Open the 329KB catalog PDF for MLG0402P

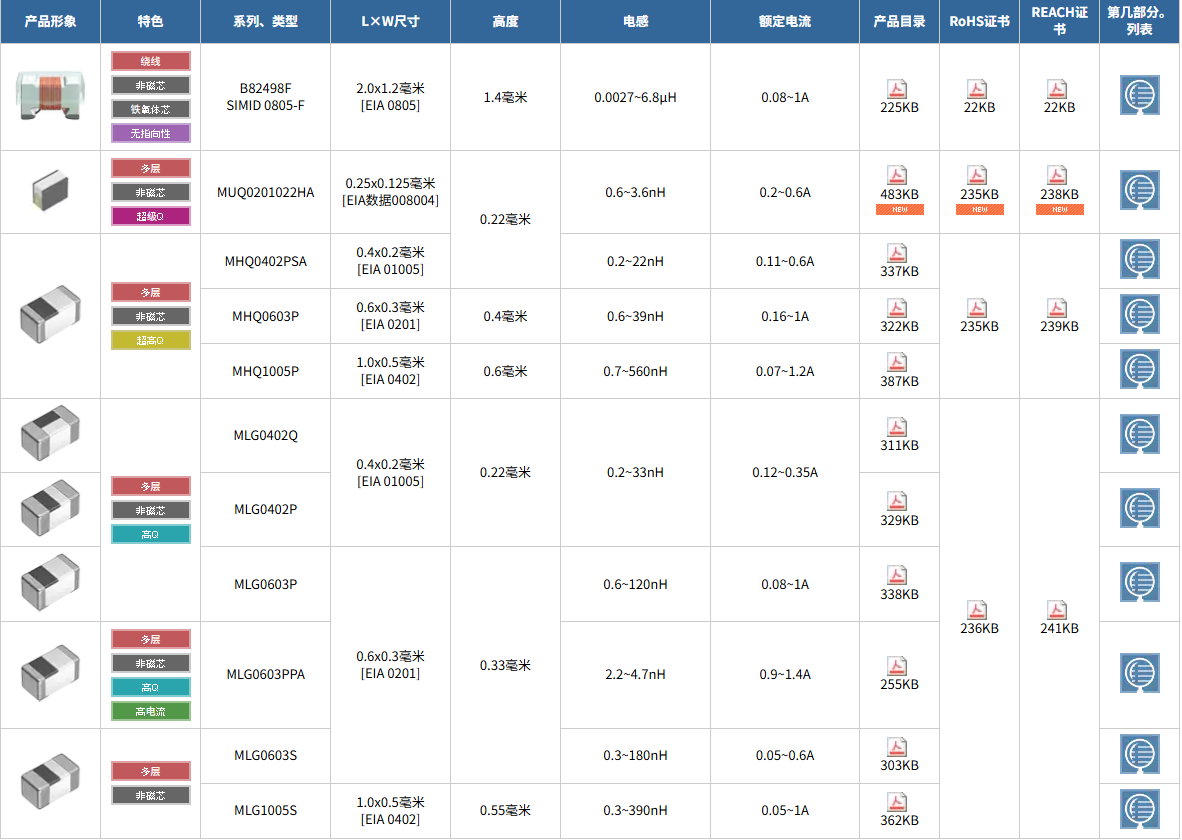click(897, 501)
